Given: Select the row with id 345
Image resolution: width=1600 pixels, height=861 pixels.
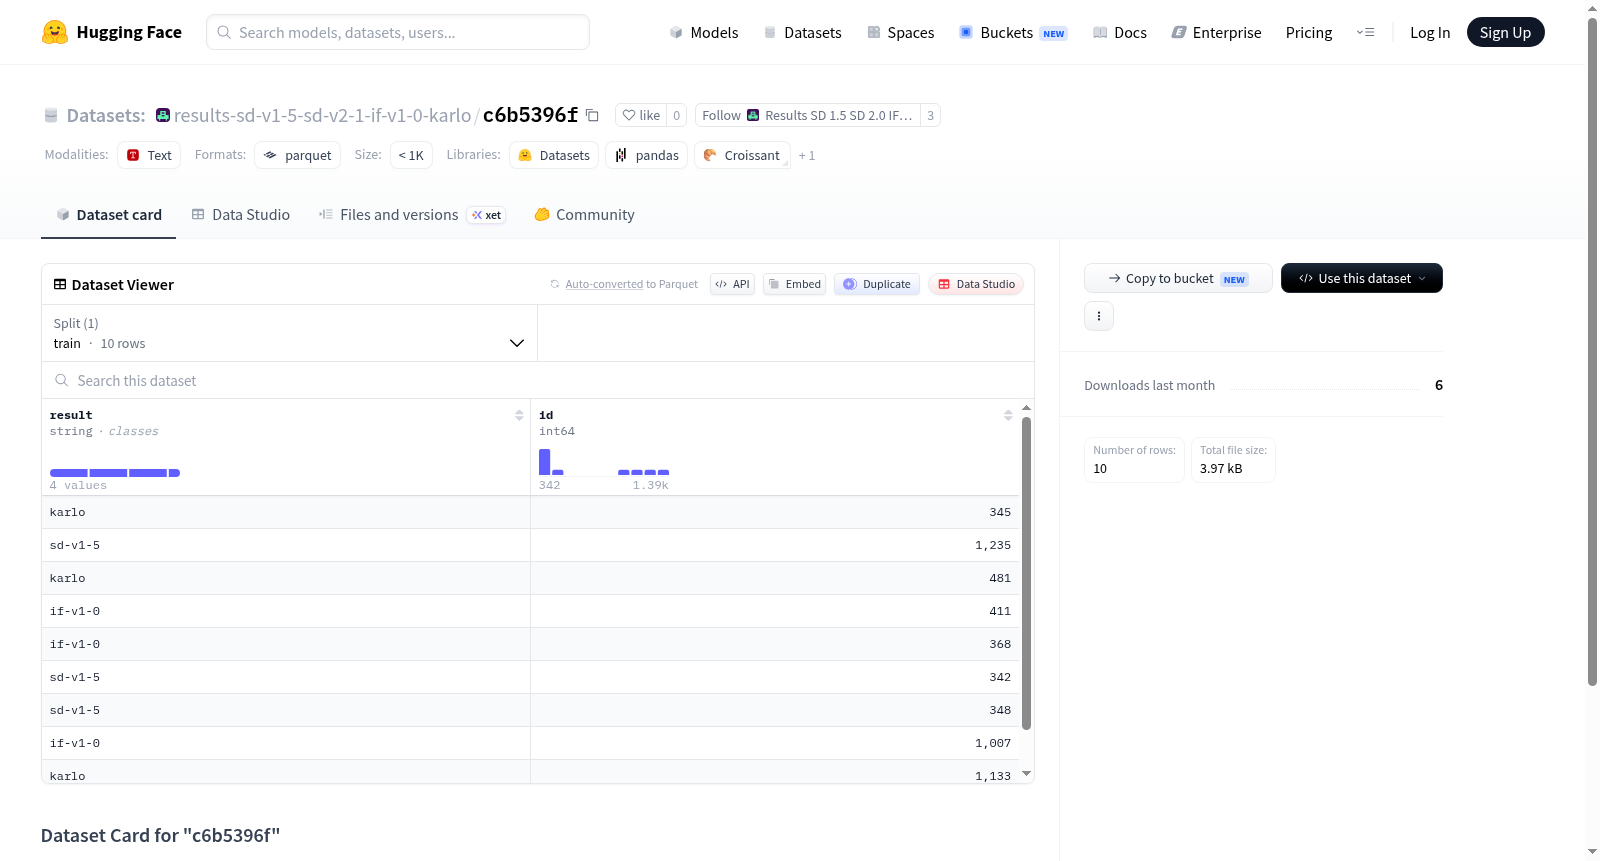Looking at the screenshot, I should point(530,512).
